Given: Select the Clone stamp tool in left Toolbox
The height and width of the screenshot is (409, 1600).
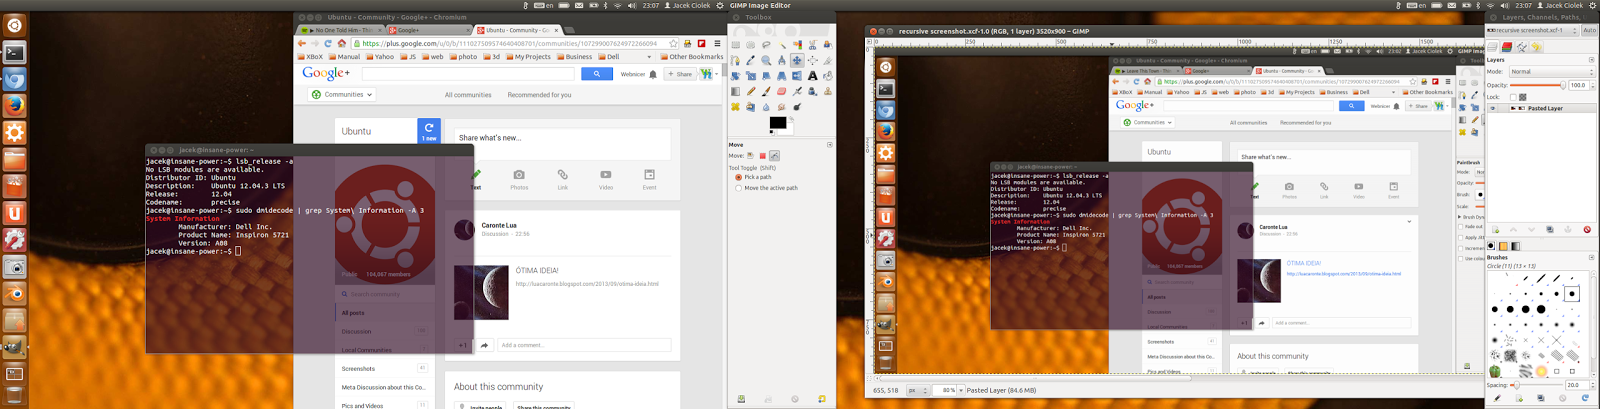Looking at the screenshot, I should pyautogui.click(x=828, y=91).
